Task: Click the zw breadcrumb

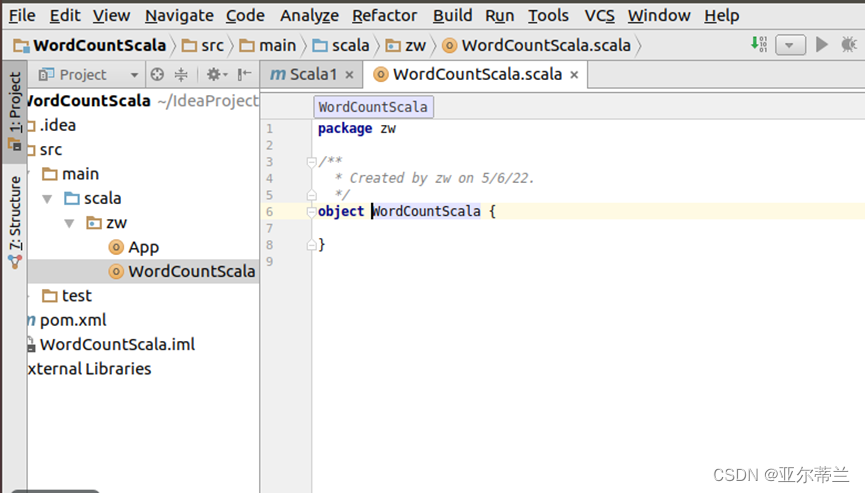Action: (405, 45)
